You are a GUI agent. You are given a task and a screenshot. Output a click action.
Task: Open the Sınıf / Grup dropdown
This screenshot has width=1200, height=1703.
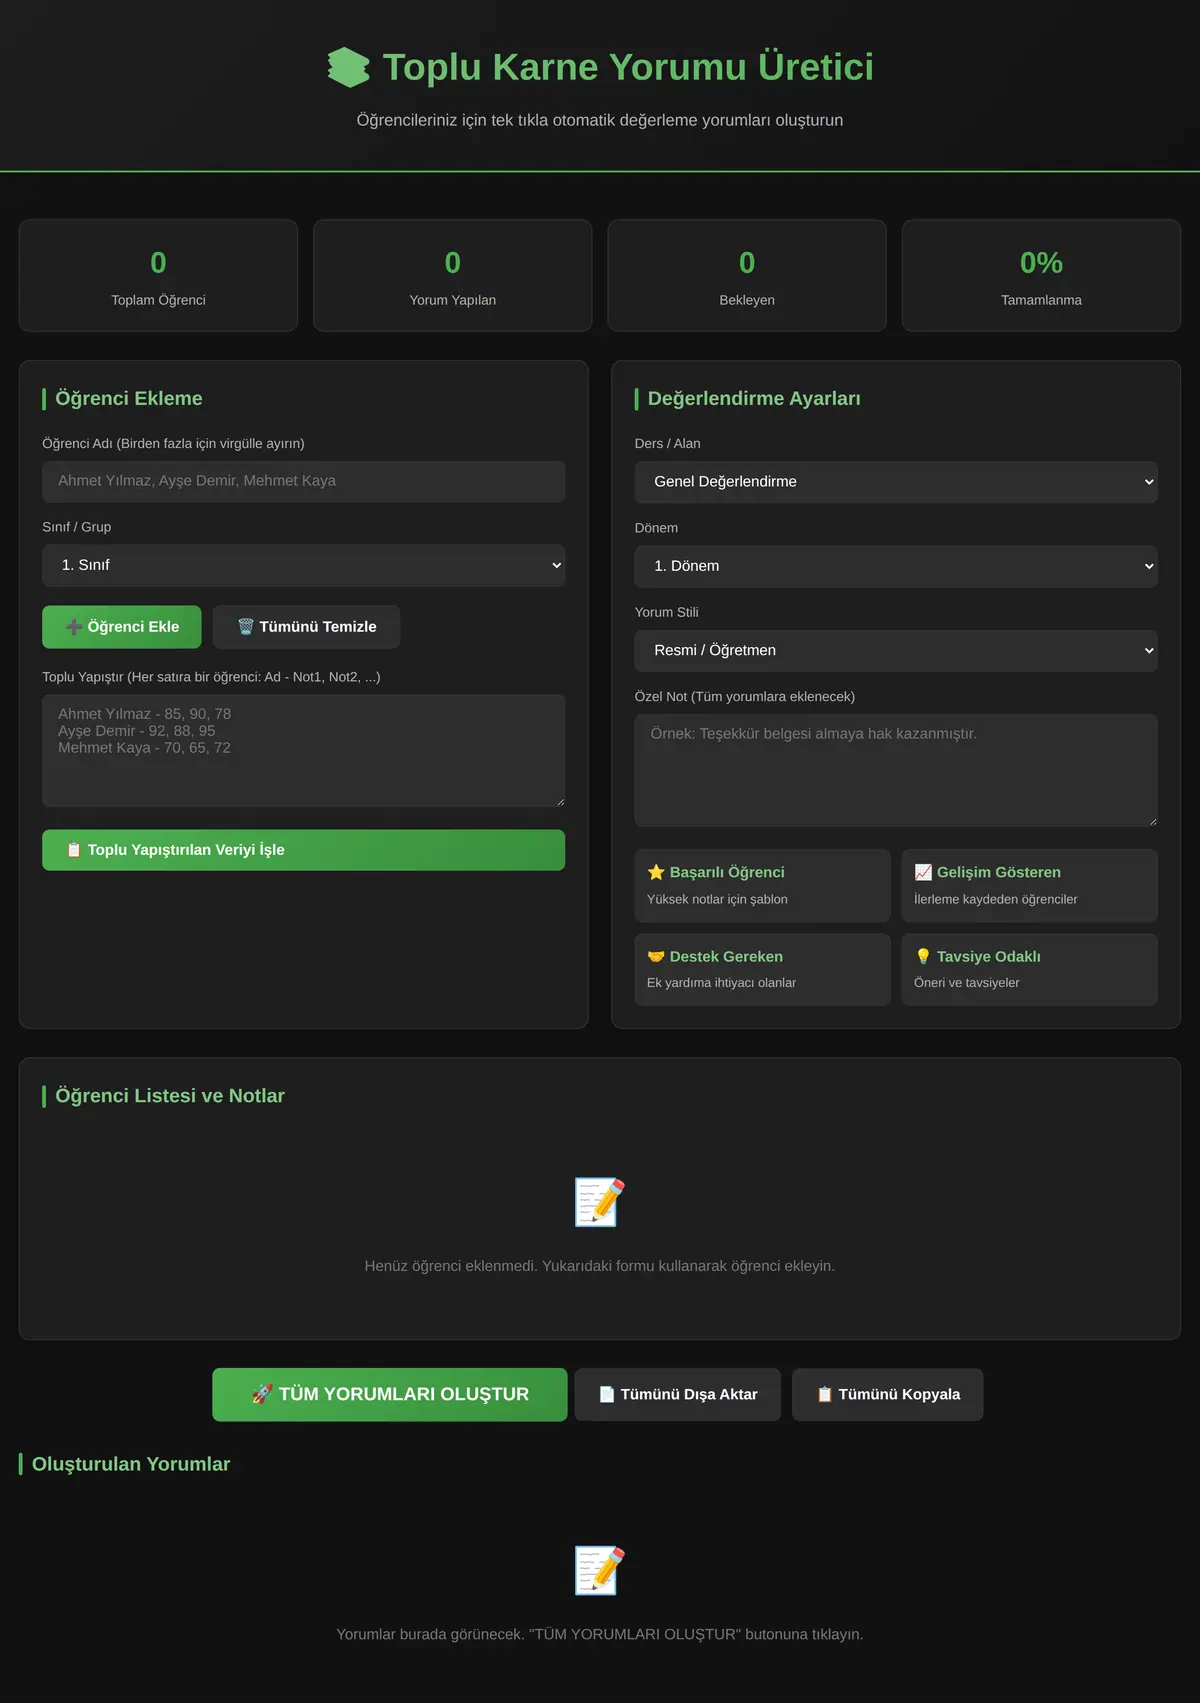pos(304,565)
